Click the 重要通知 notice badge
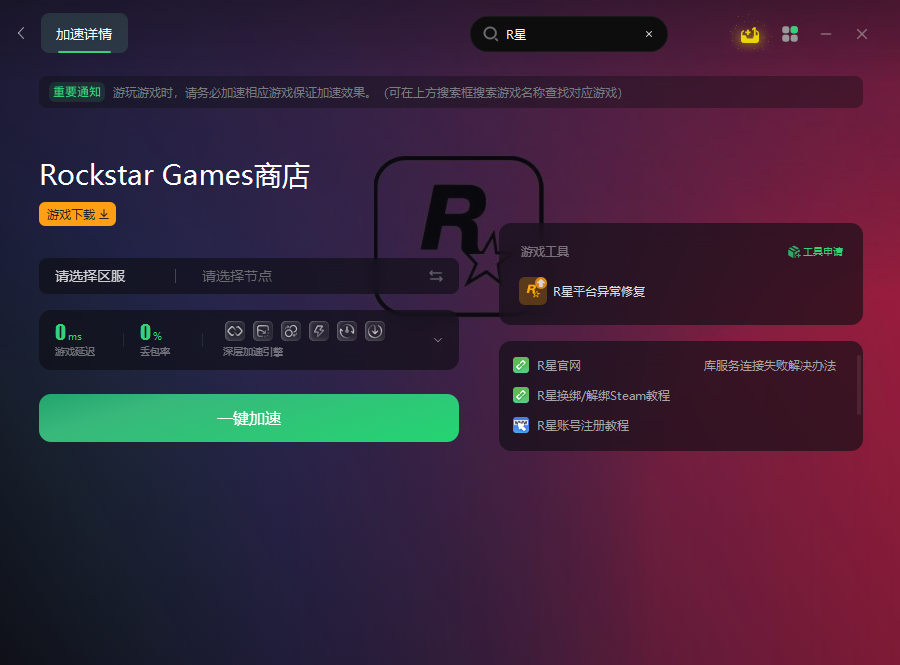 (x=77, y=92)
